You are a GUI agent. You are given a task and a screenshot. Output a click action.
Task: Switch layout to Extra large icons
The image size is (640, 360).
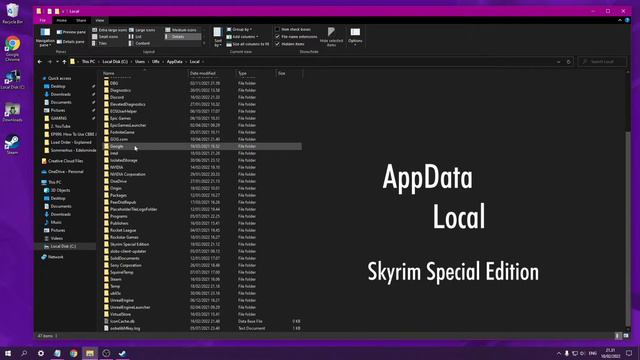(109, 30)
